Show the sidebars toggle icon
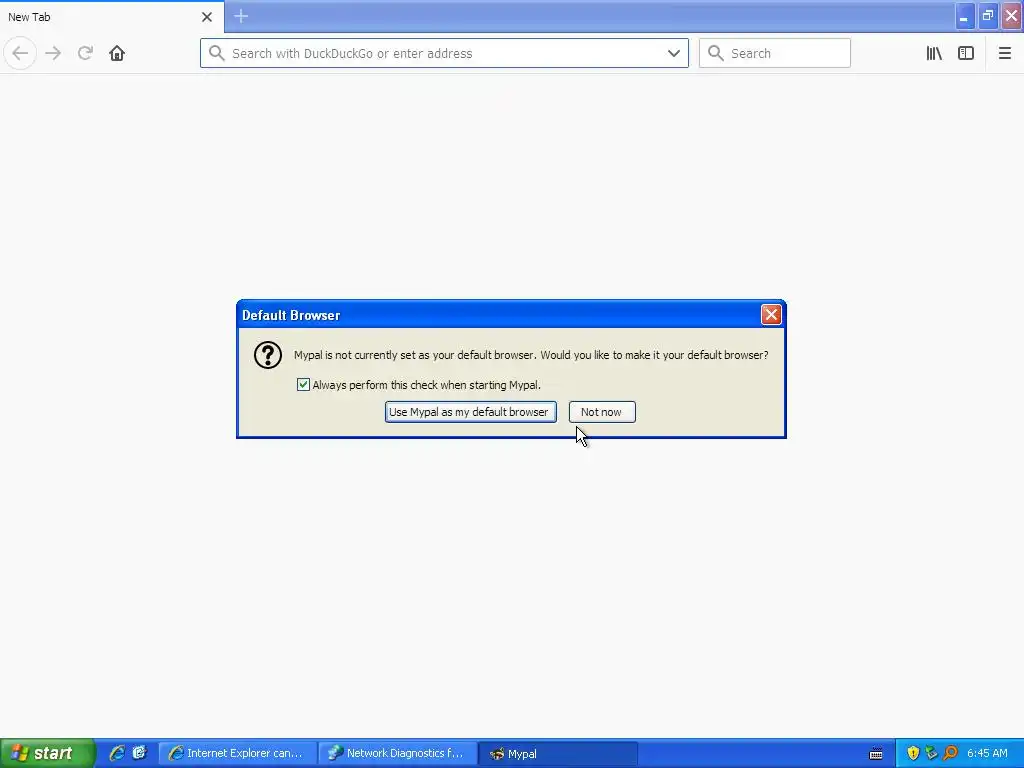The image size is (1024, 768). (966, 53)
